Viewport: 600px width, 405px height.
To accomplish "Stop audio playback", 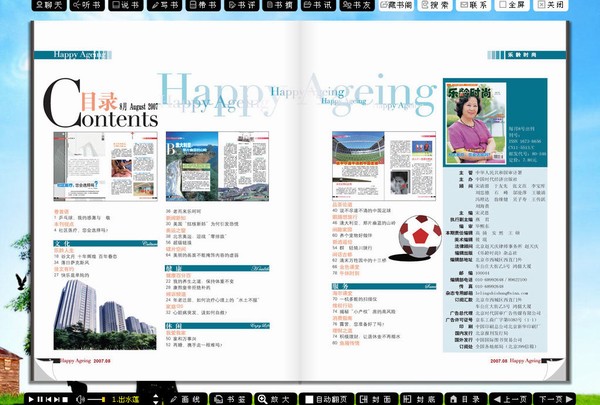I will (x=65, y=399).
